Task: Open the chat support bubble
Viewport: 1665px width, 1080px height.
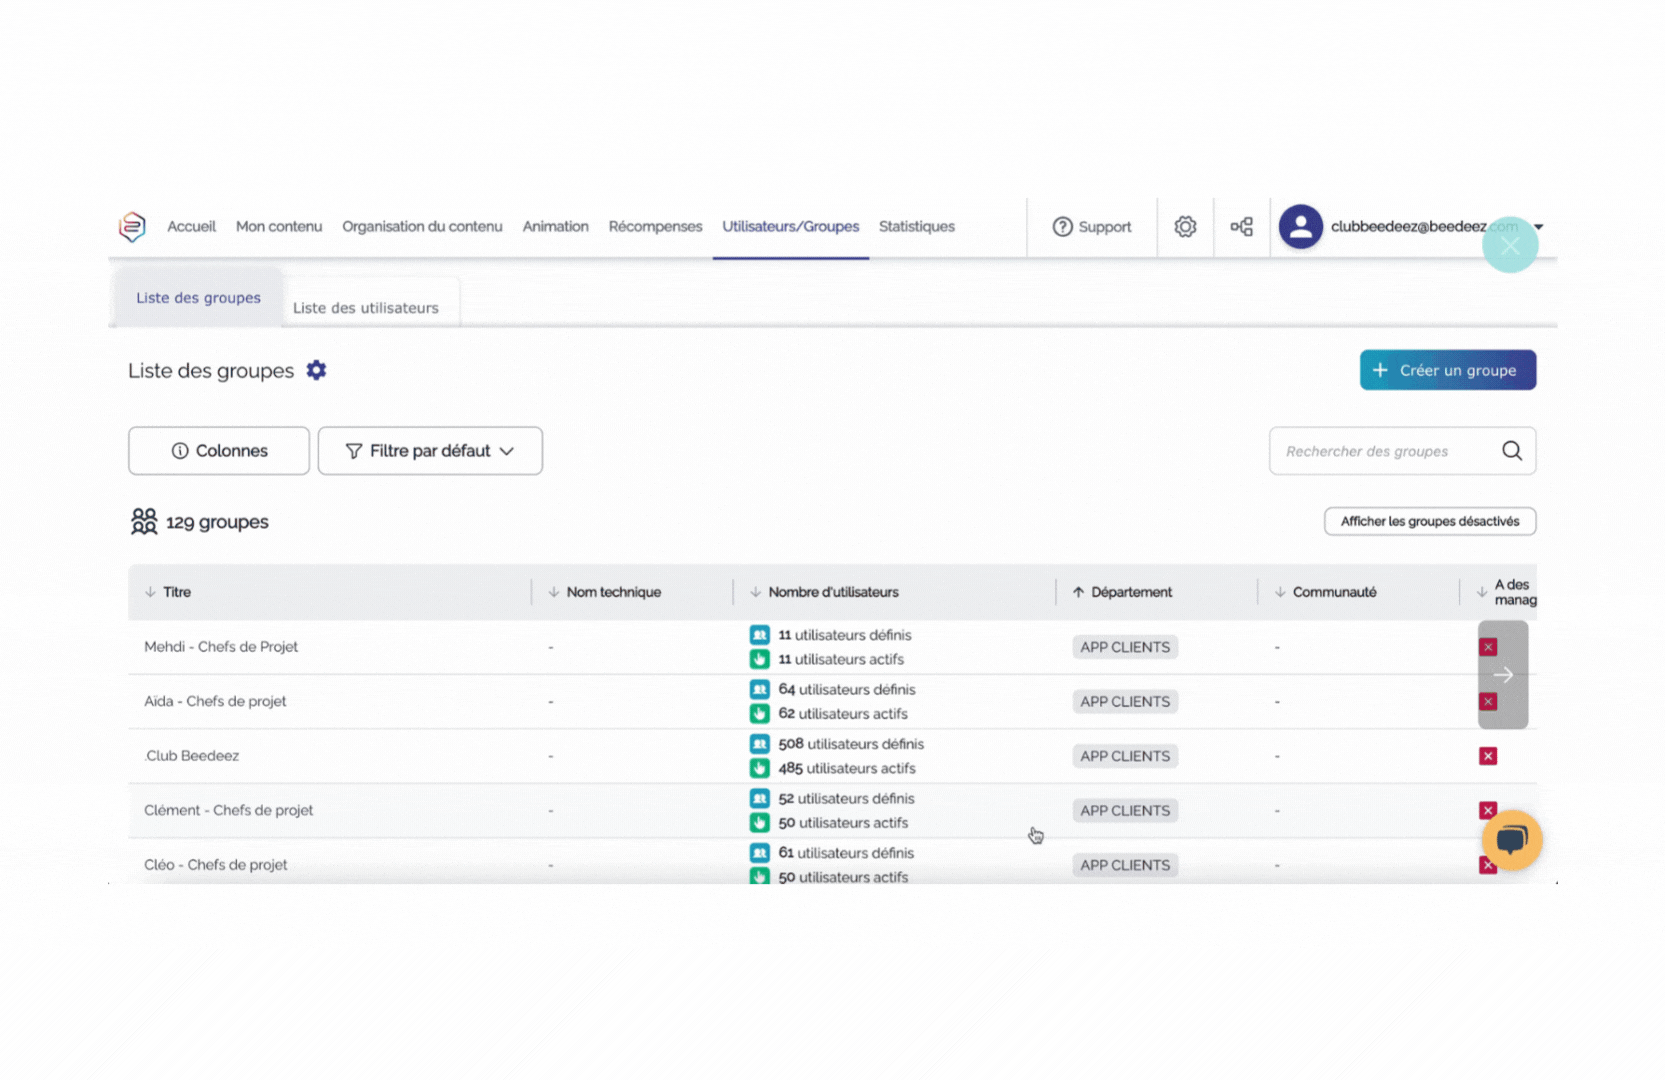Action: [1511, 840]
